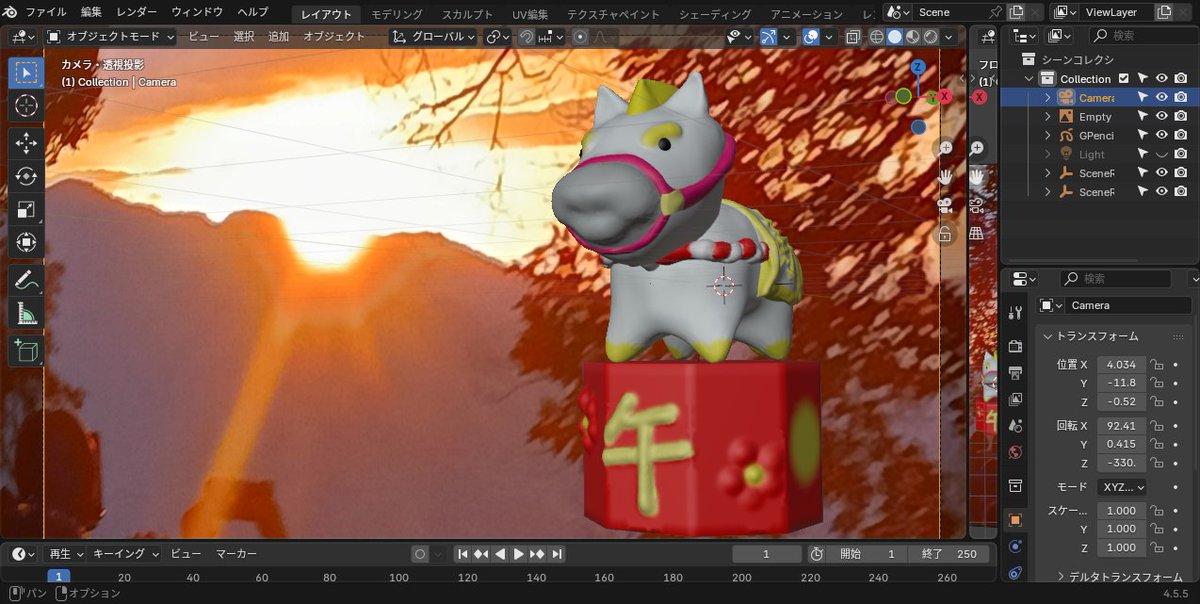Select the Rotate tool
This screenshot has height=604, width=1200.
coord(26,177)
